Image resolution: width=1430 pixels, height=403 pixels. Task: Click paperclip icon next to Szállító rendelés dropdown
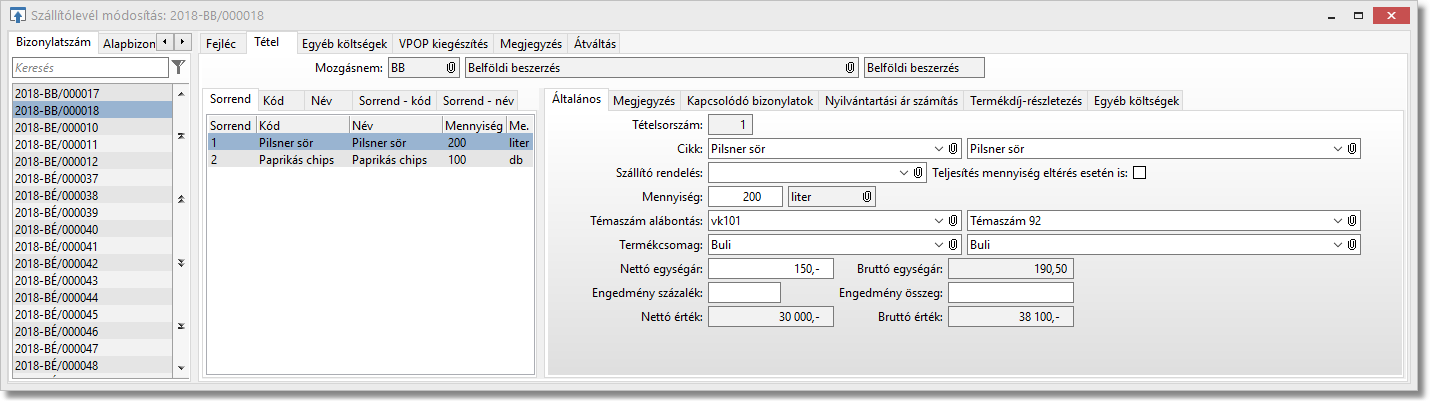tap(919, 173)
